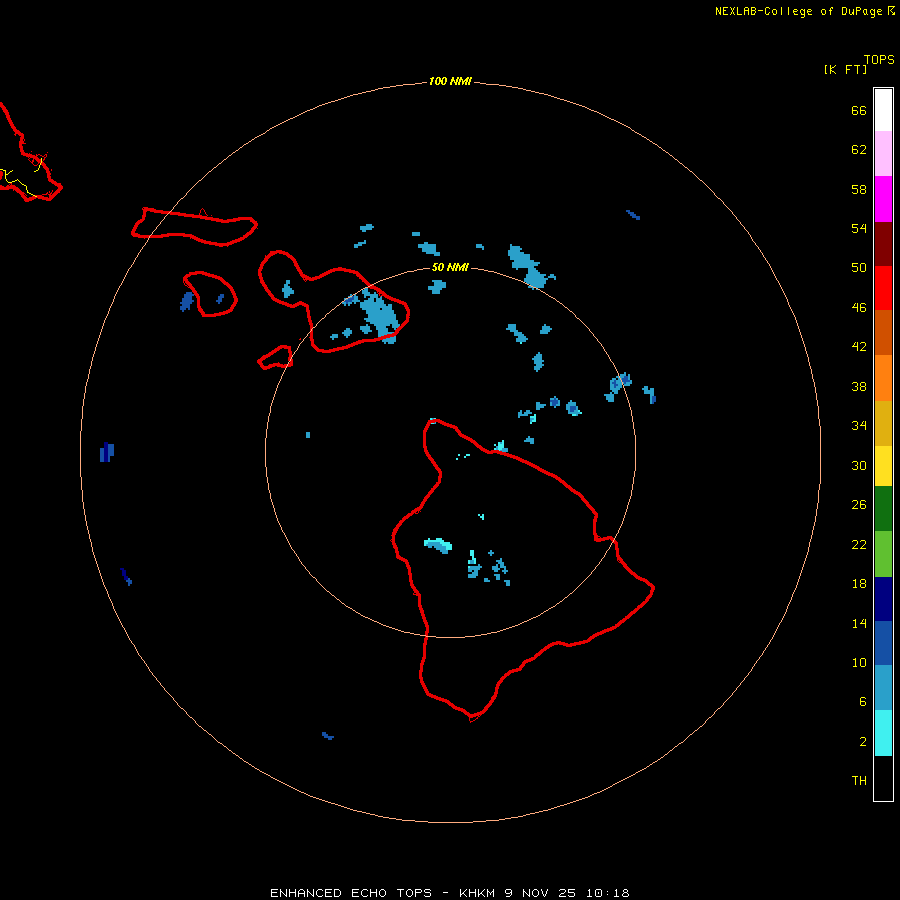This screenshot has width=900, height=900.
Task: Click the legend value 22
Action: coord(859,544)
